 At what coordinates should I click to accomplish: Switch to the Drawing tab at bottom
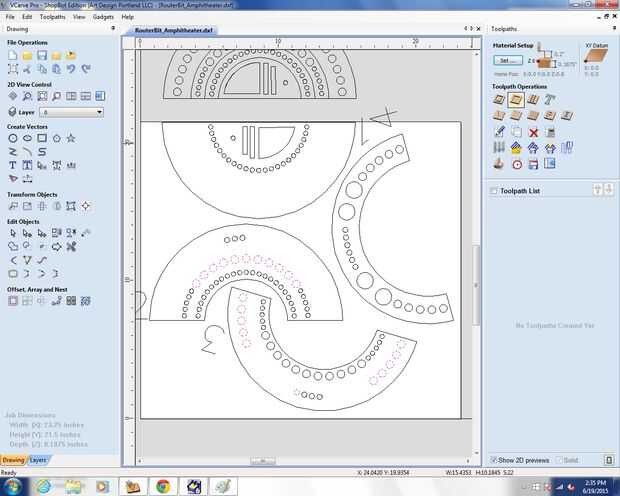(13, 460)
